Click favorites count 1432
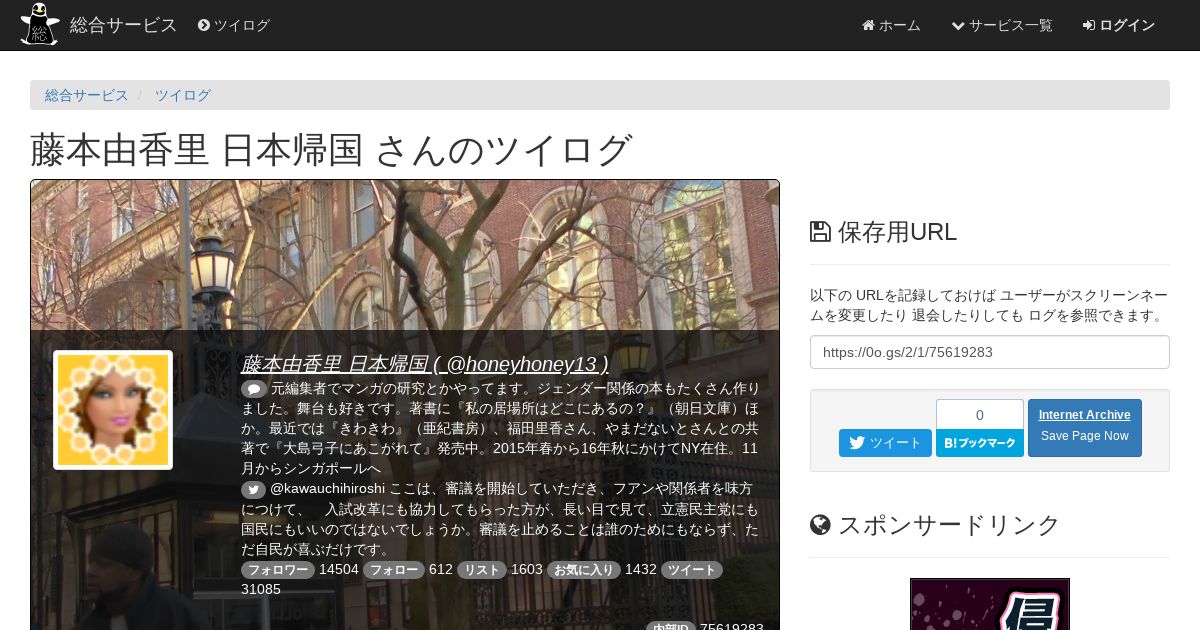 tap(641, 570)
